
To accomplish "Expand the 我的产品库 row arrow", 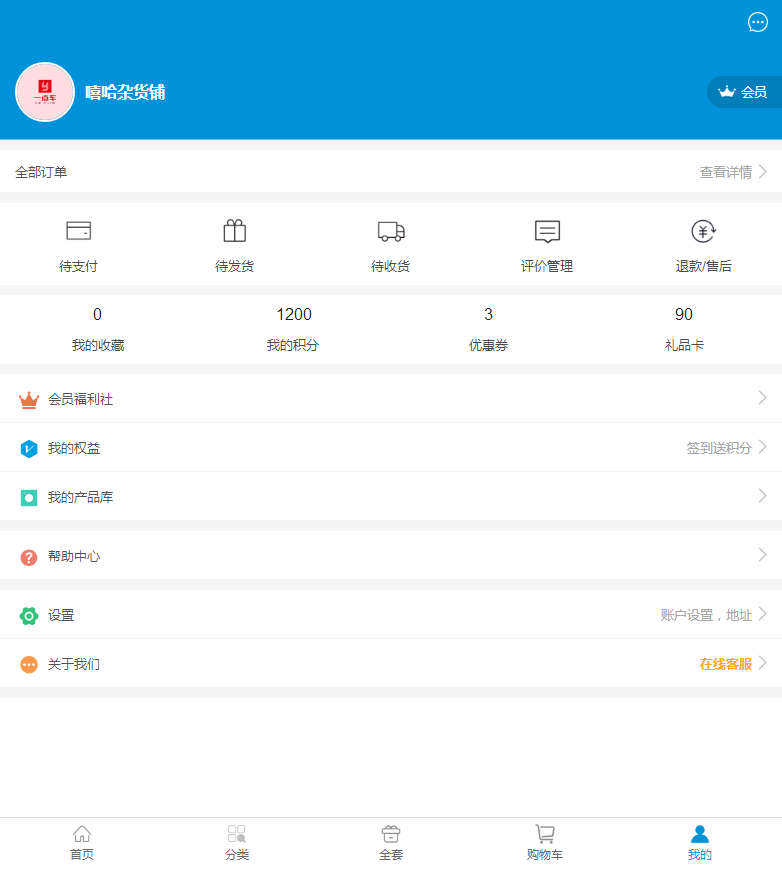I will click(762, 496).
